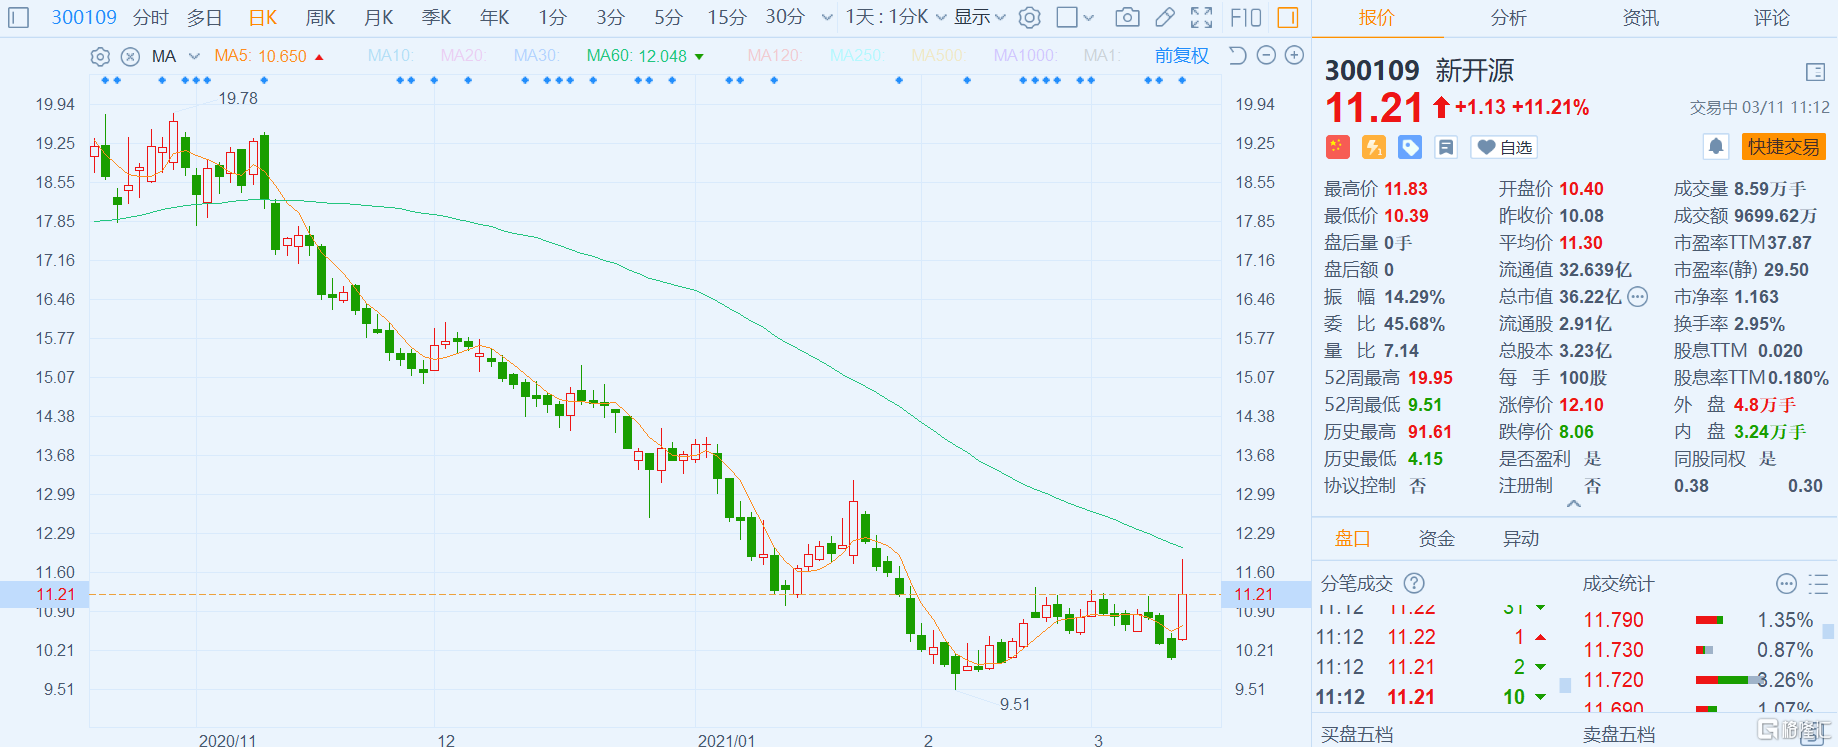
Task: Open the MA indicator type dropdown
Action: pos(176,56)
